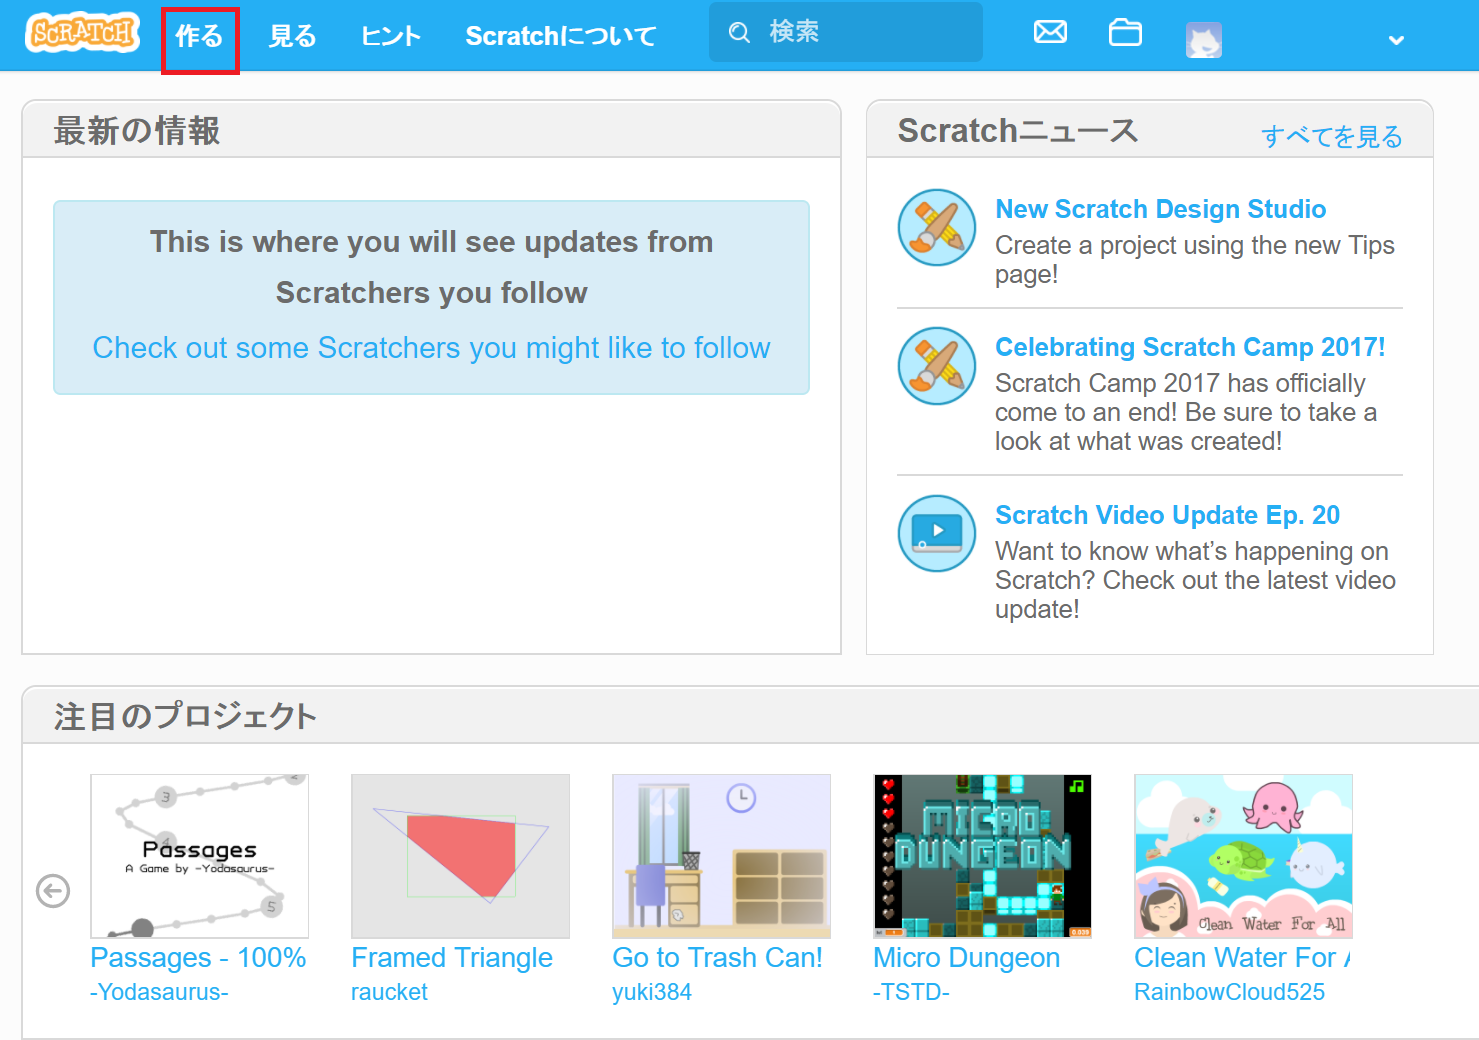Click the Framed Triangle title link
Image resolution: width=1479 pixels, height=1040 pixels.
452,957
